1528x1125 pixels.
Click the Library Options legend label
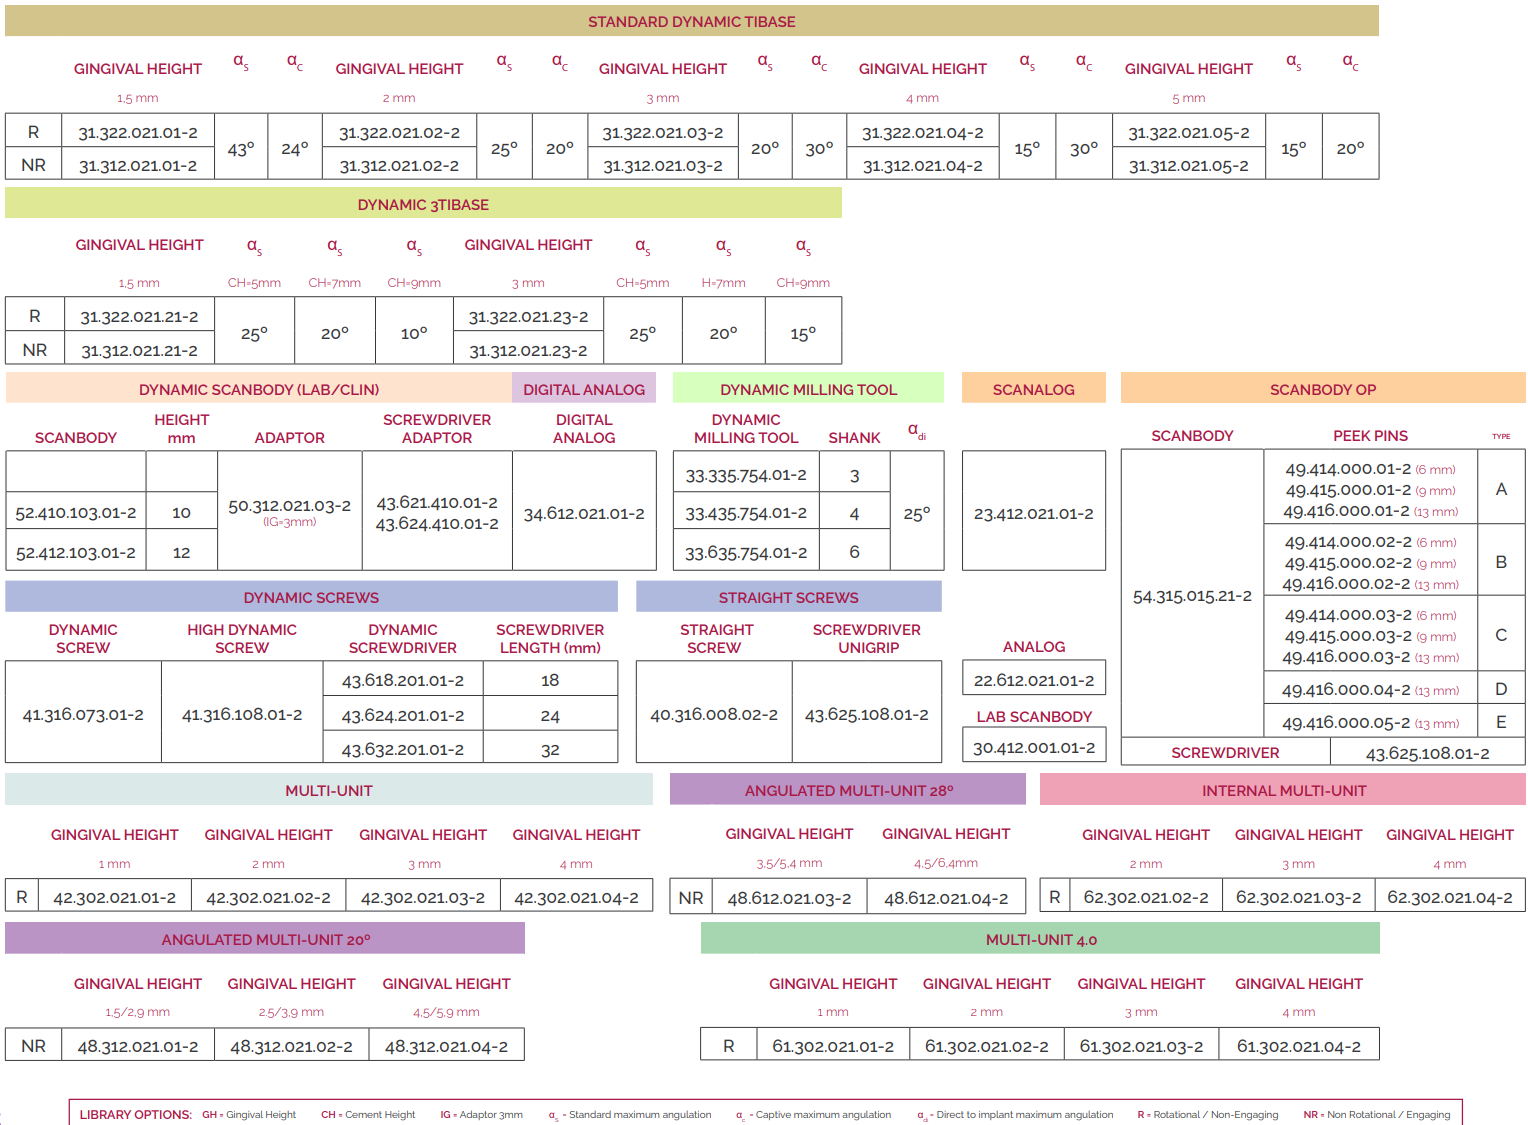(135, 1114)
